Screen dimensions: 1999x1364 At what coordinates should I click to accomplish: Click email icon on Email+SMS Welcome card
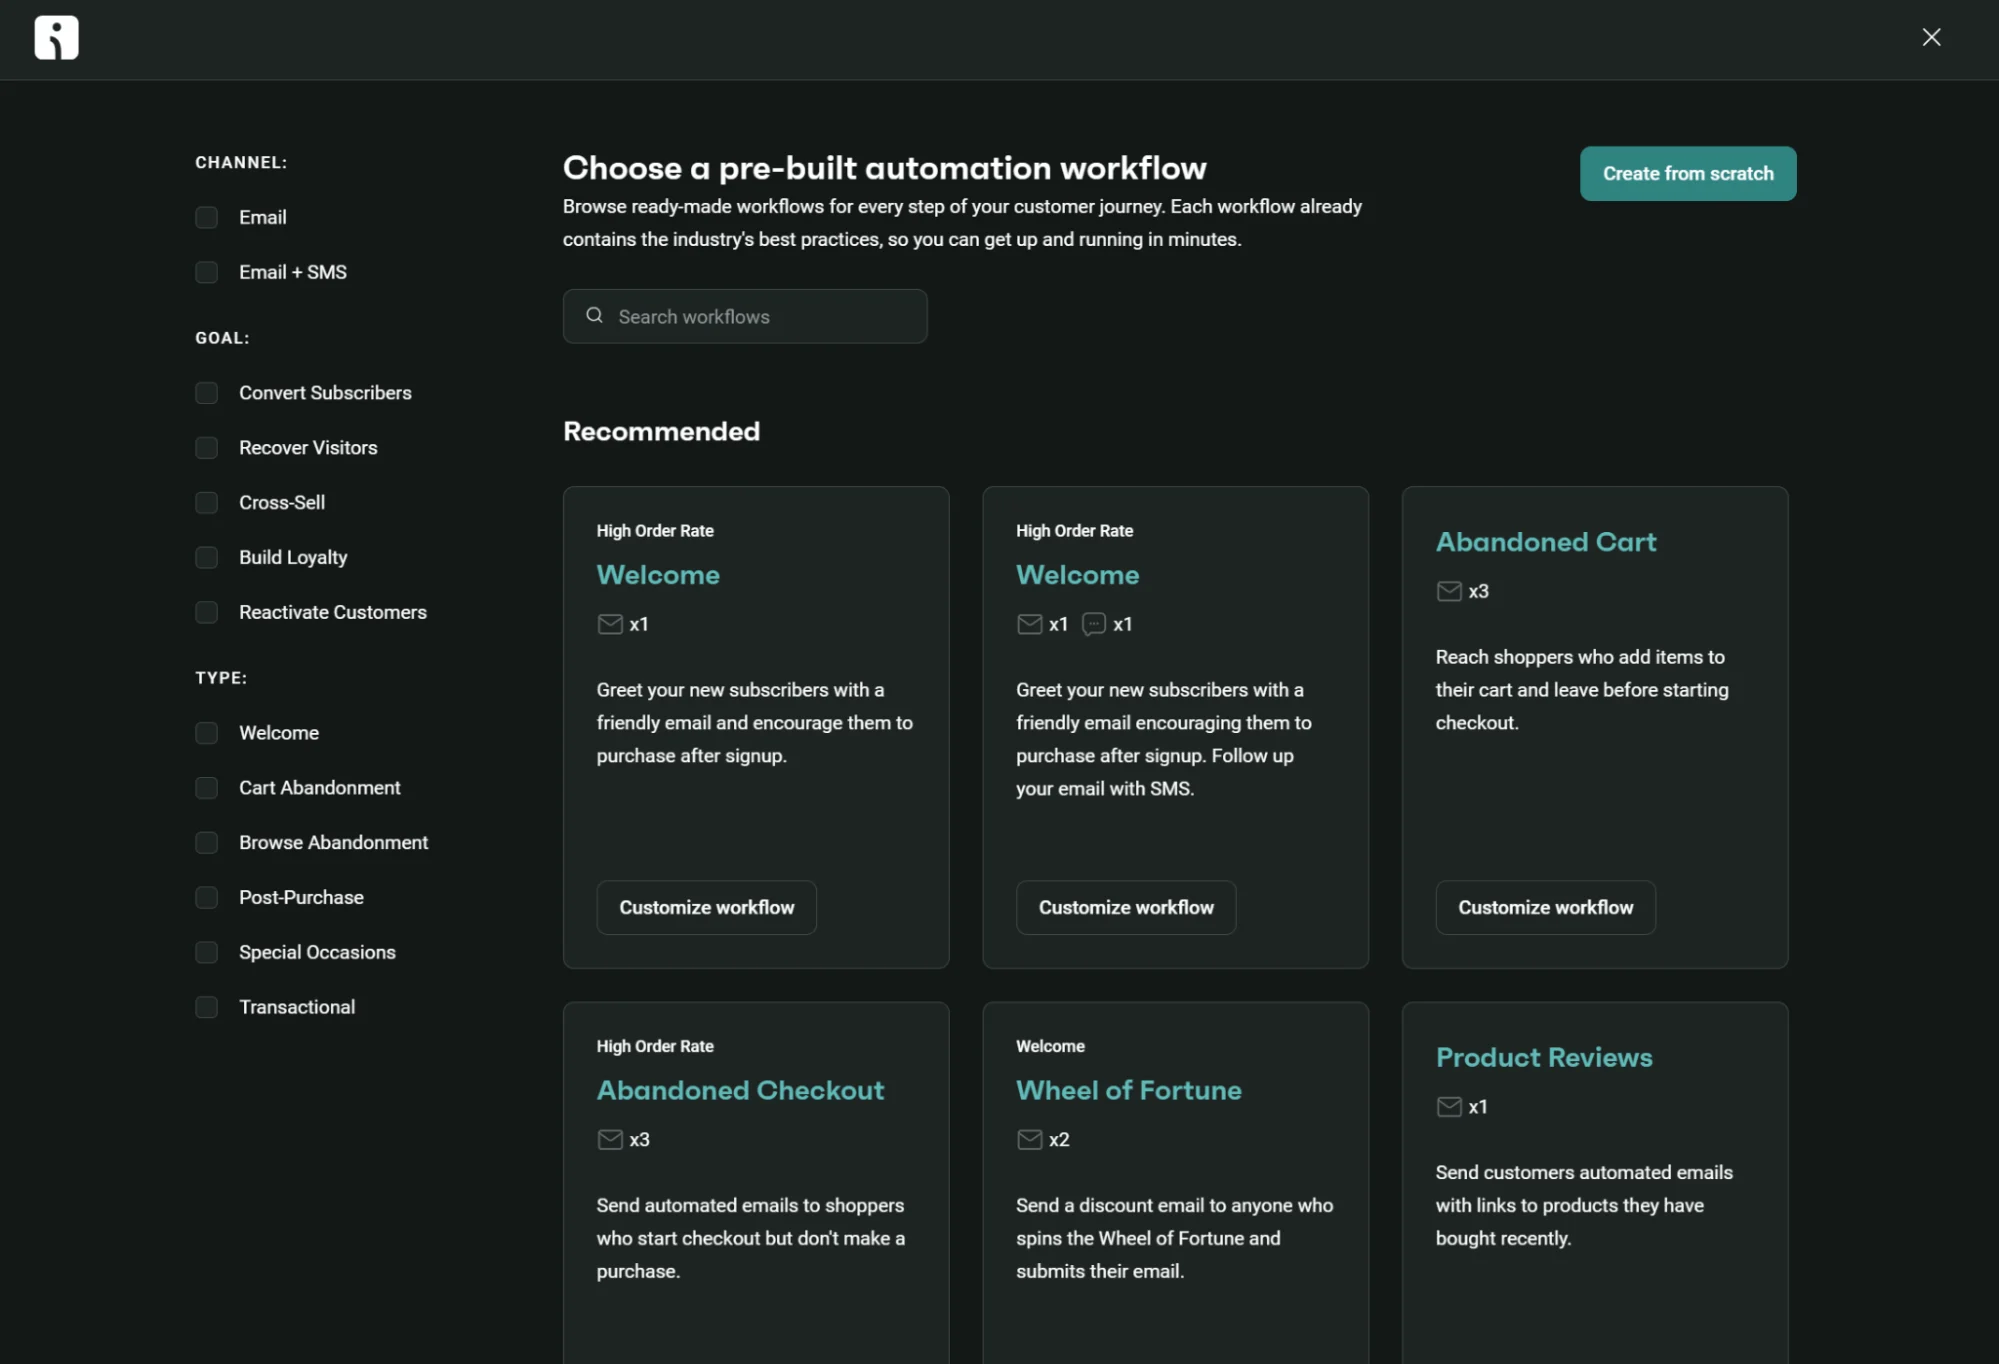point(1029,624)
